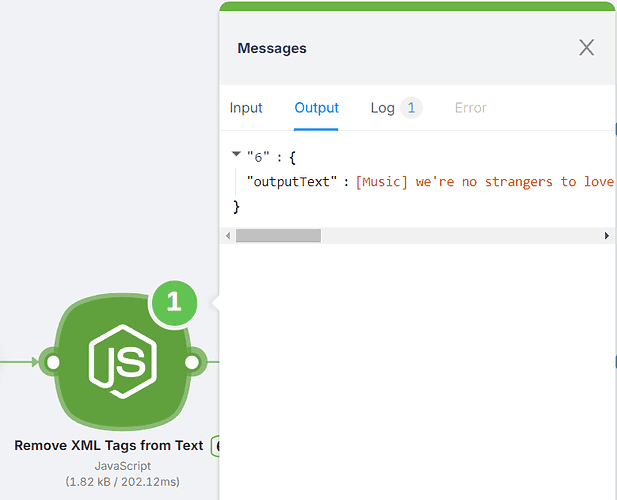
Task: Select the Output tab
Action: point(316,108)
